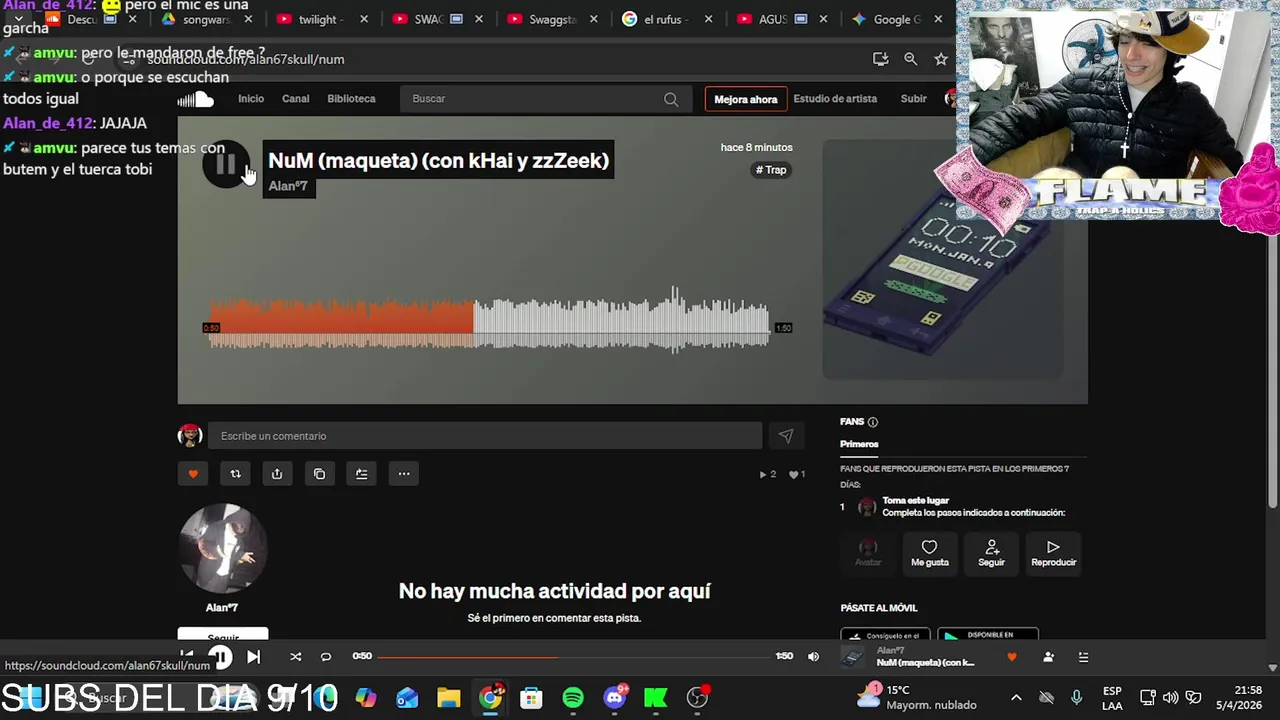Add track to Up Next queue icon
1280x720 pixels.
362,474
